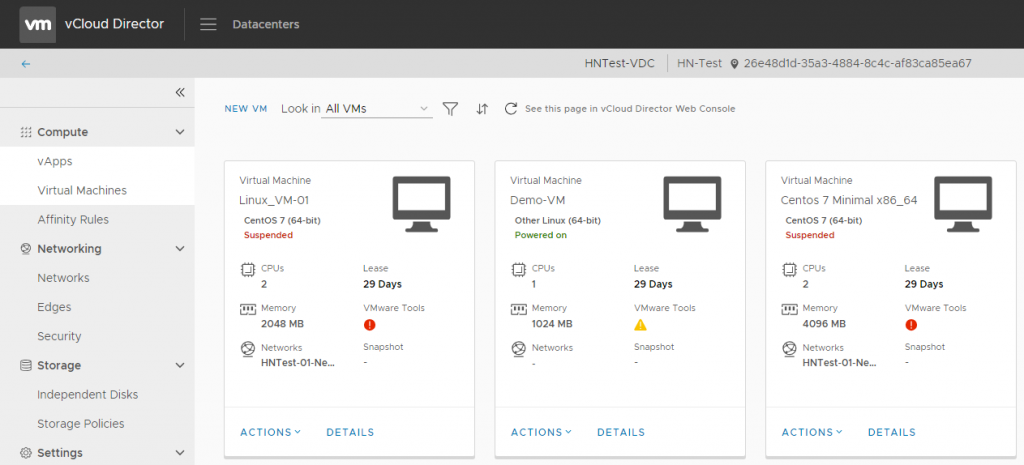Click the HNTest-VDC label

619,64
